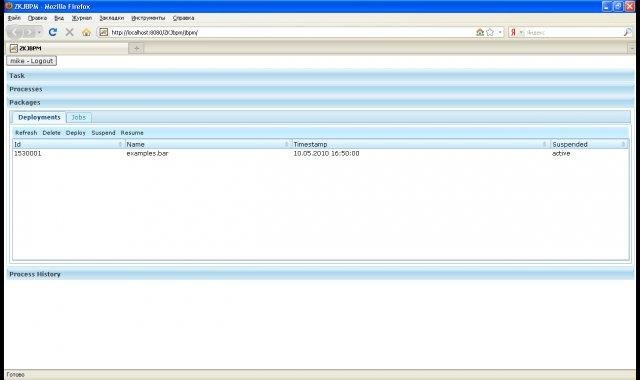Expand the Task panel header

pos(320,76)
